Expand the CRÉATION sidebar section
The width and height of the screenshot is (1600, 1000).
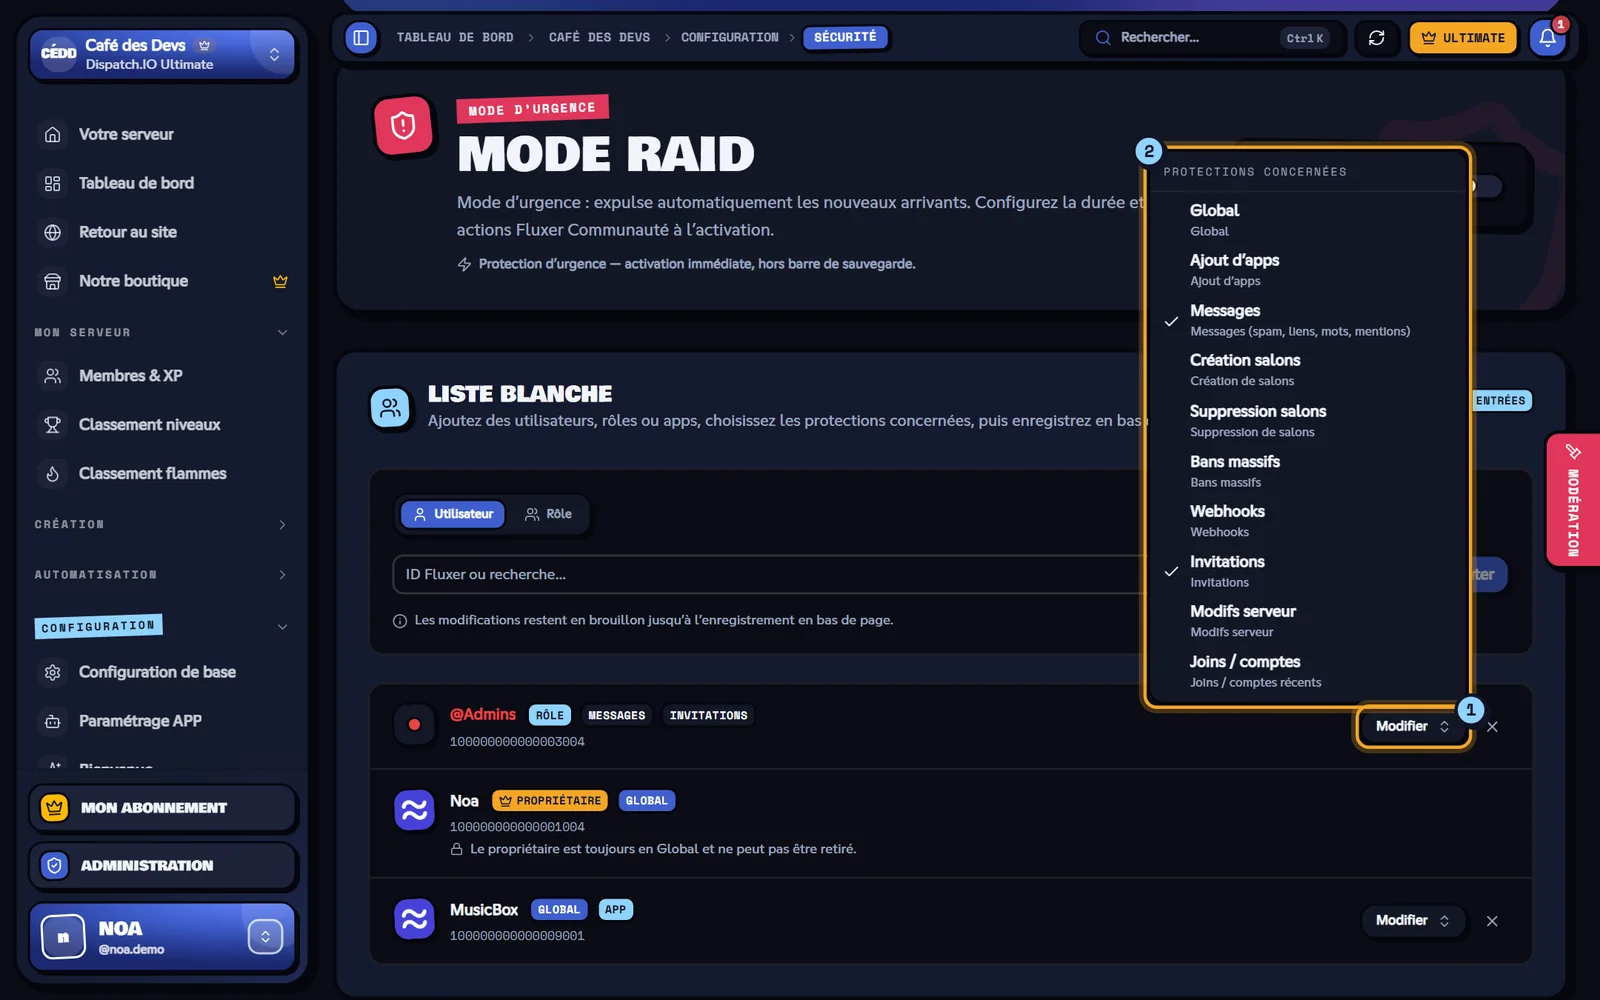[160, 525]
